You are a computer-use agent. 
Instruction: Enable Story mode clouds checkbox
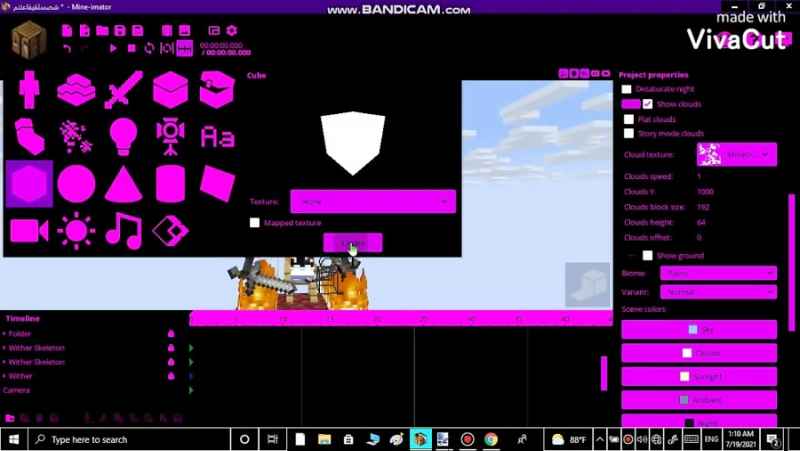[629, 133]
